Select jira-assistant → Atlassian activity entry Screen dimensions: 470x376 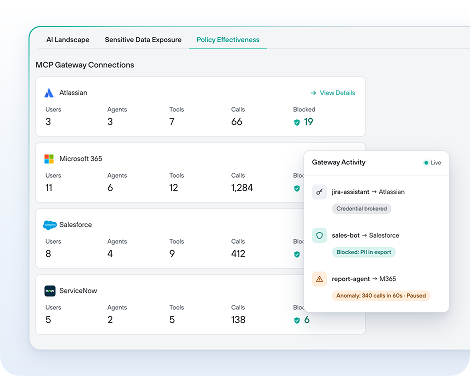point(368,192)
